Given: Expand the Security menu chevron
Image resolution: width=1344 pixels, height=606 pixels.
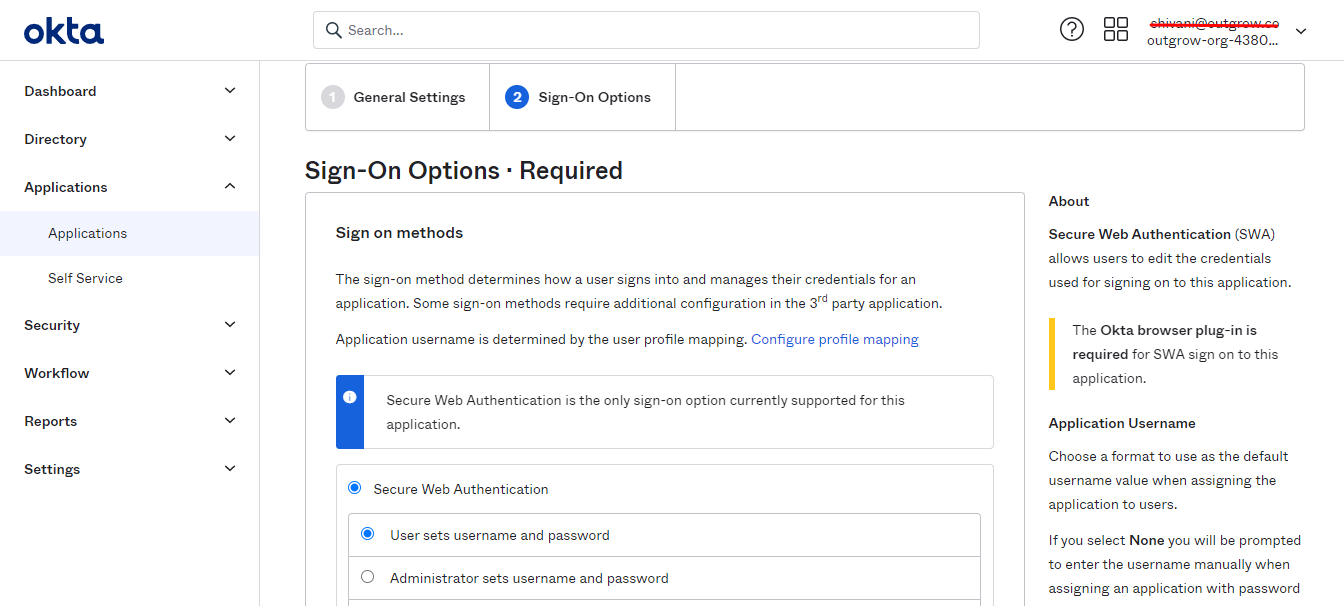Looking at the screenshot, I should 230,325.
